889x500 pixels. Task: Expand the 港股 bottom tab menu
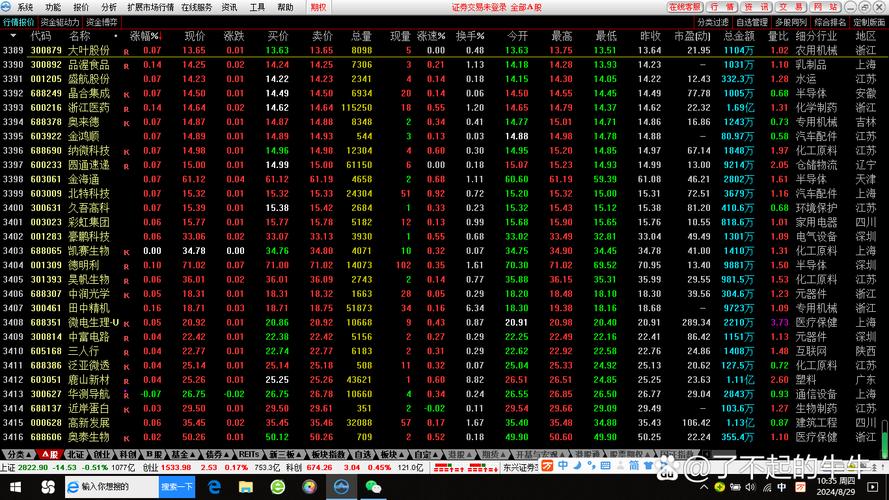click(470, 454)
